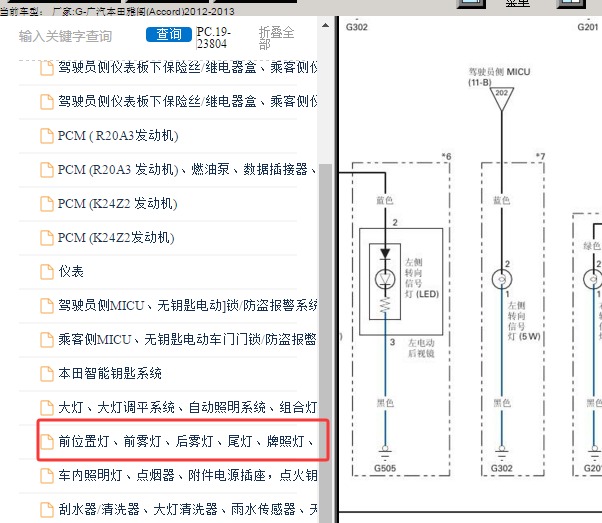
Task: Select 前位置灯、前雾灯、后雾灯 entry
Action: [186, 441]
